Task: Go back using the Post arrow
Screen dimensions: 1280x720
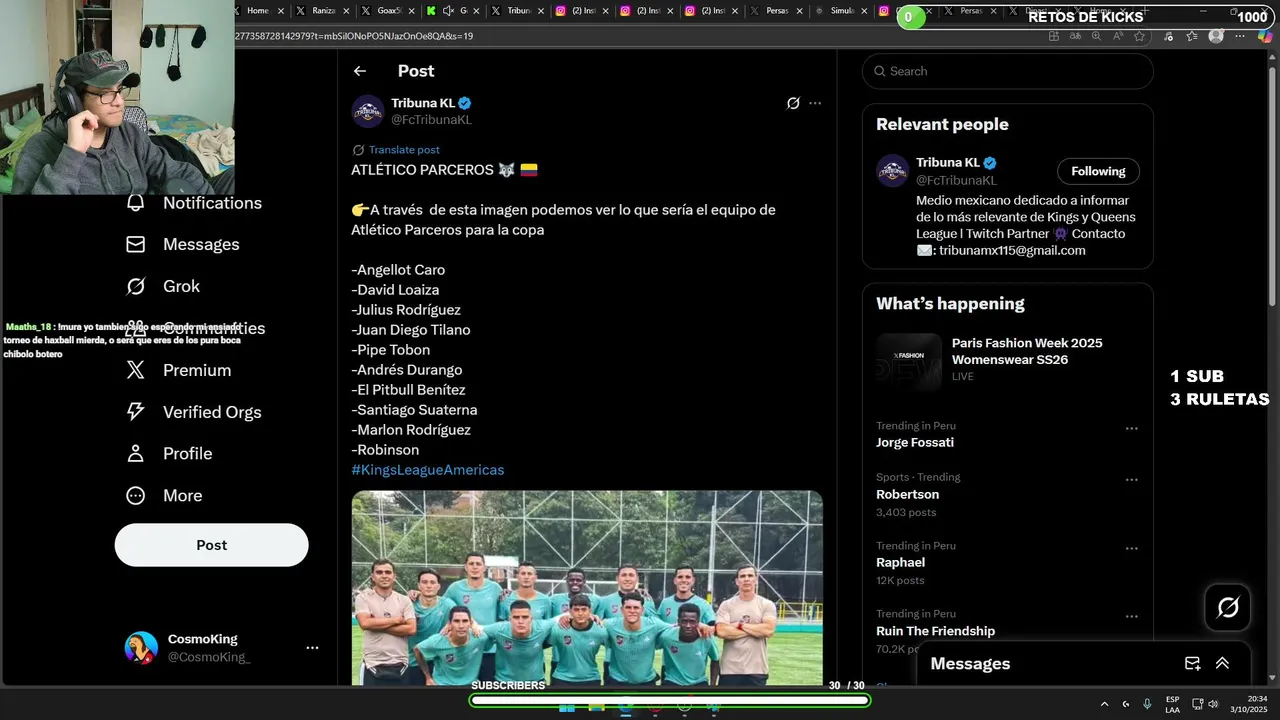Action: point(360,71)
